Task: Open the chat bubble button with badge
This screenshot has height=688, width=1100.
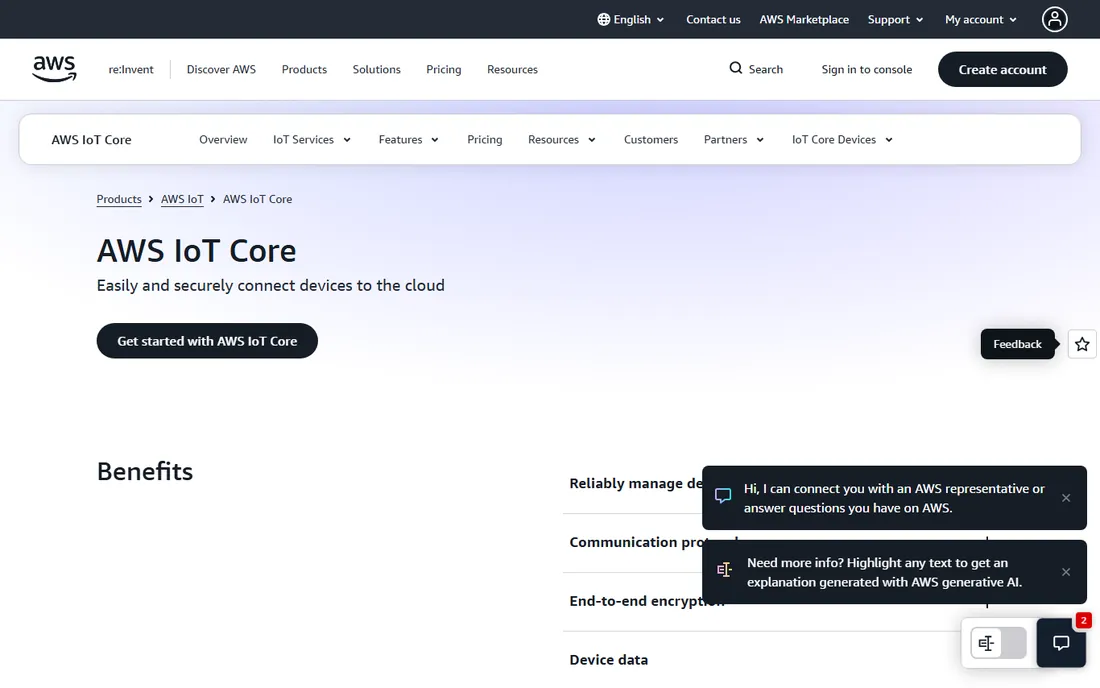Action: tap(1061, 642)
